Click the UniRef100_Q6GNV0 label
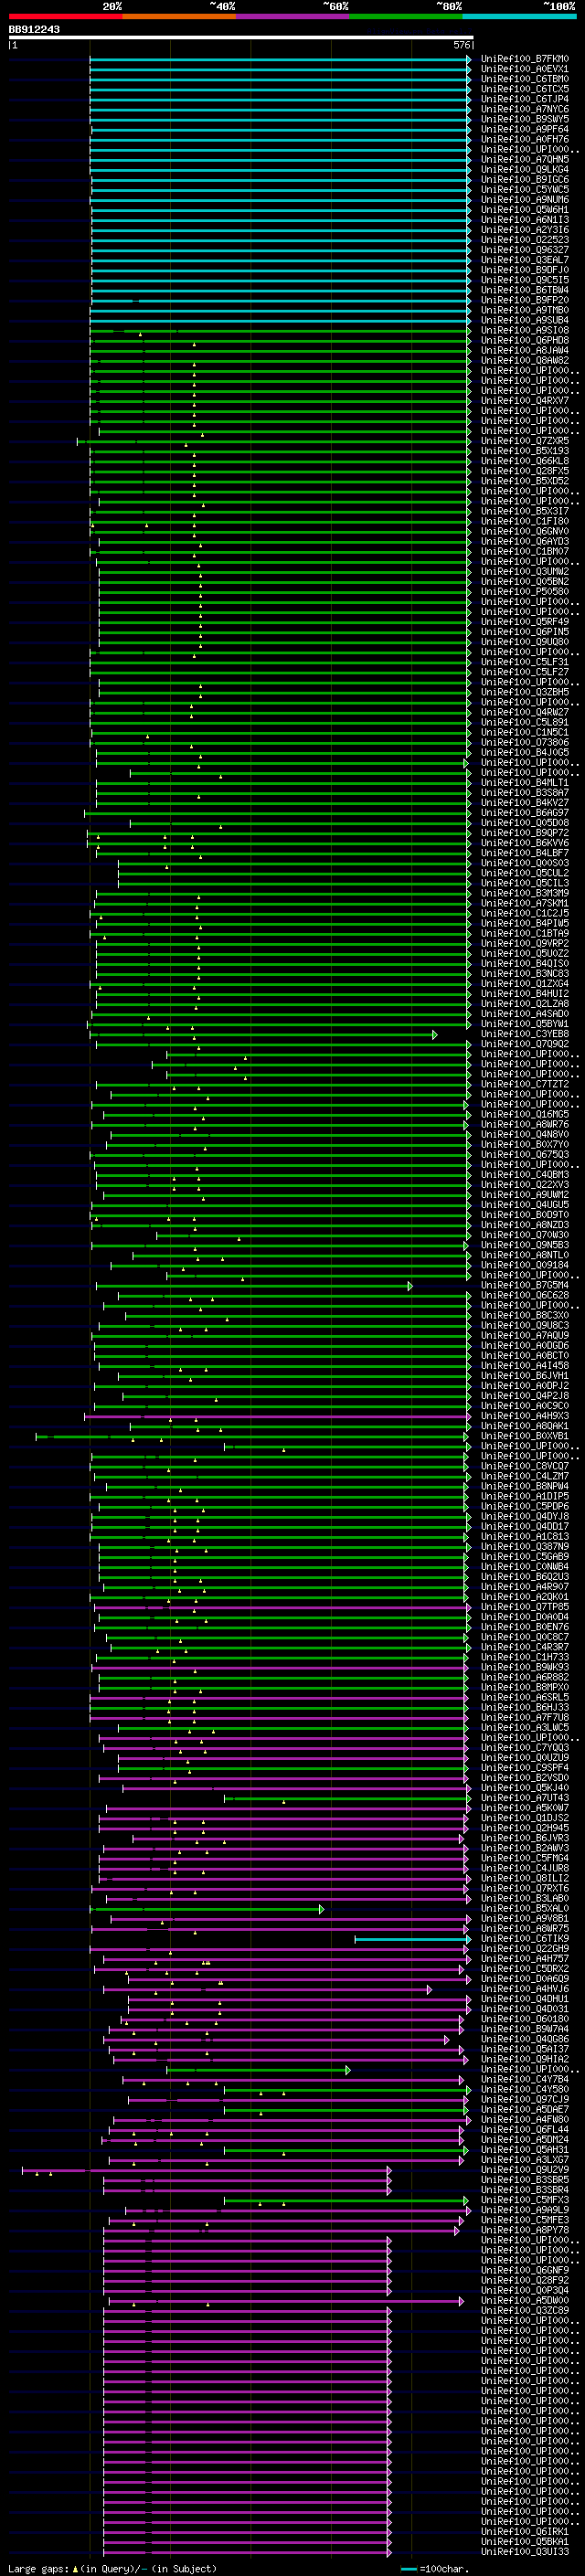 click(525, 531)
